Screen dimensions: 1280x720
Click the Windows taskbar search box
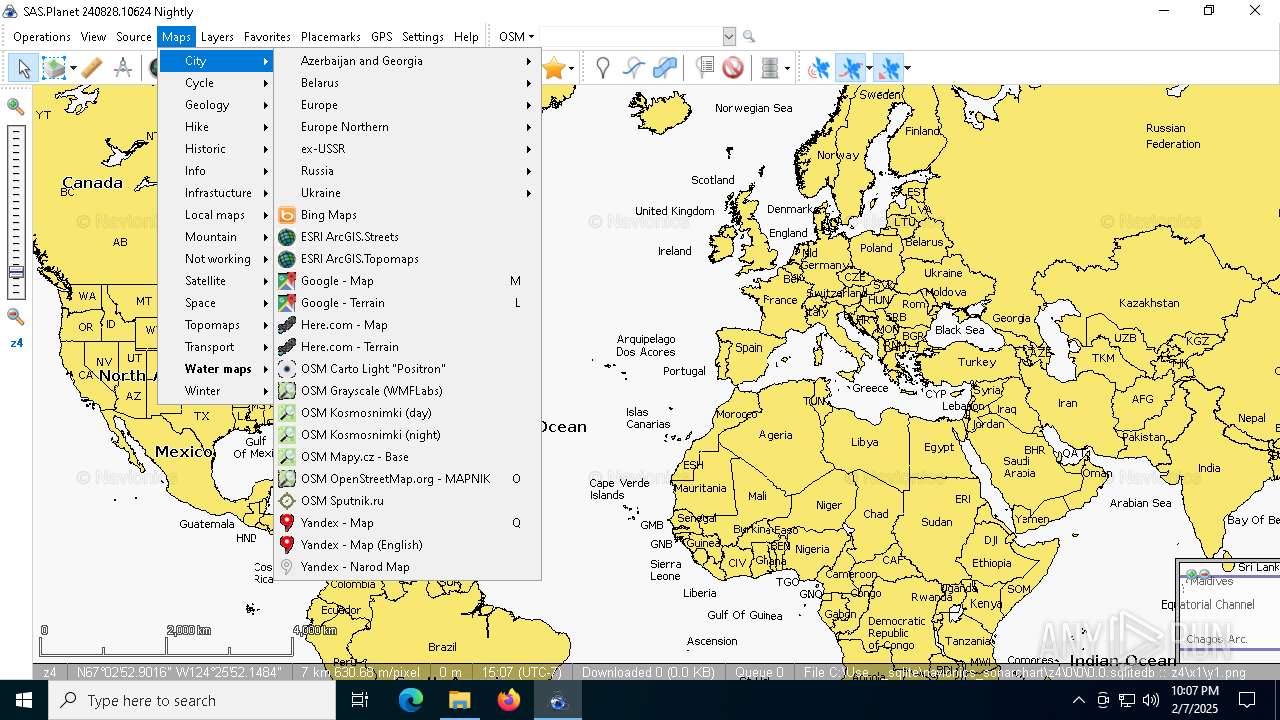pos(191,701)
